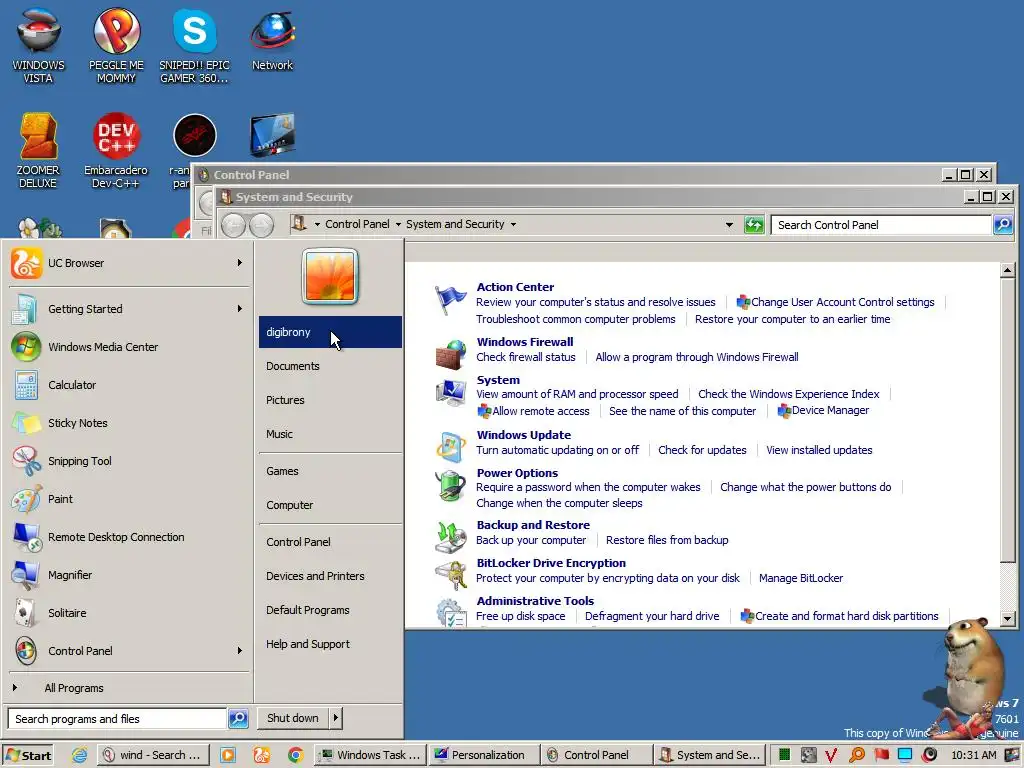The image size is (1024, 768).
Task: Click the BitLocker Drive Encryption icon
Action: [x=451, y=575]
